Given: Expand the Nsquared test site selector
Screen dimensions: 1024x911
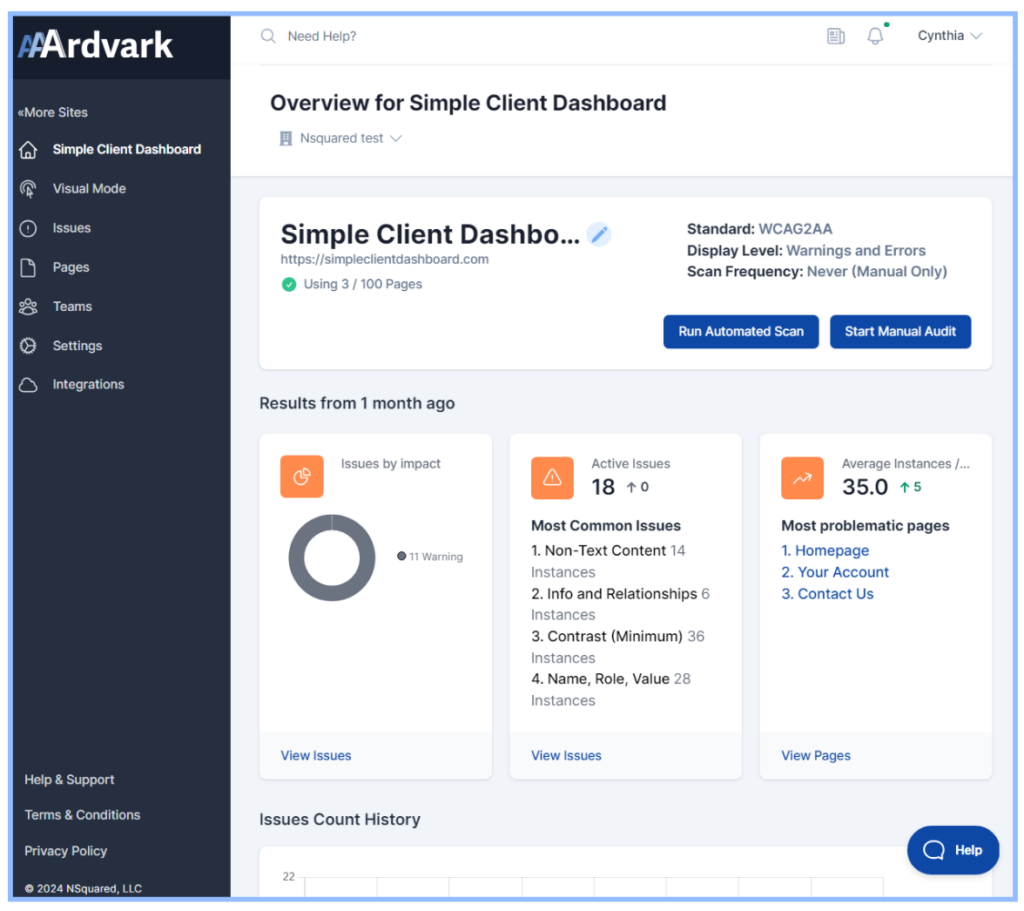Looking at the screenshot, I should pos(340,139).
